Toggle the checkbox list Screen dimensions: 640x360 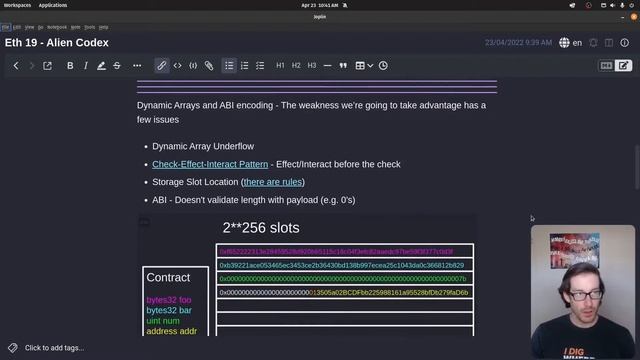pos(260,66)
